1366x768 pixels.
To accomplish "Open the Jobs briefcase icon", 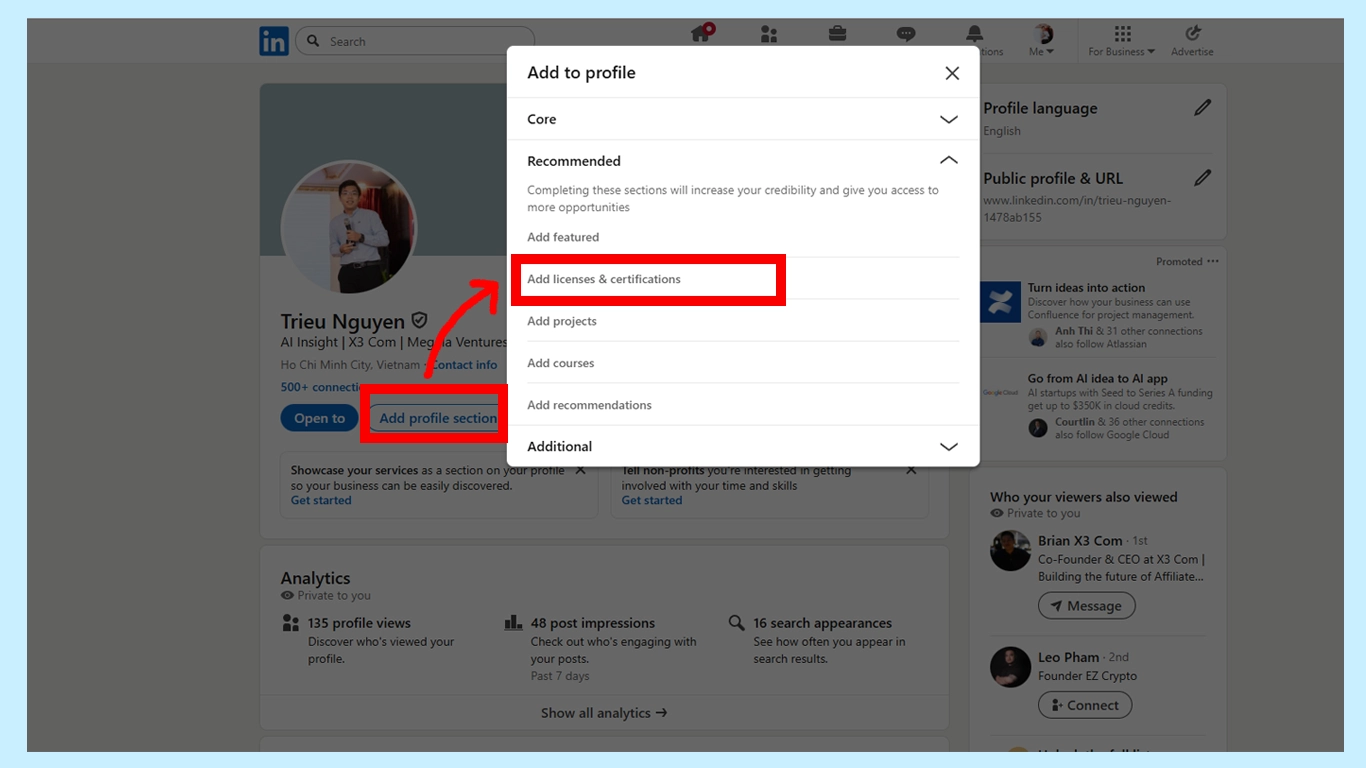I will click(837, 33).
